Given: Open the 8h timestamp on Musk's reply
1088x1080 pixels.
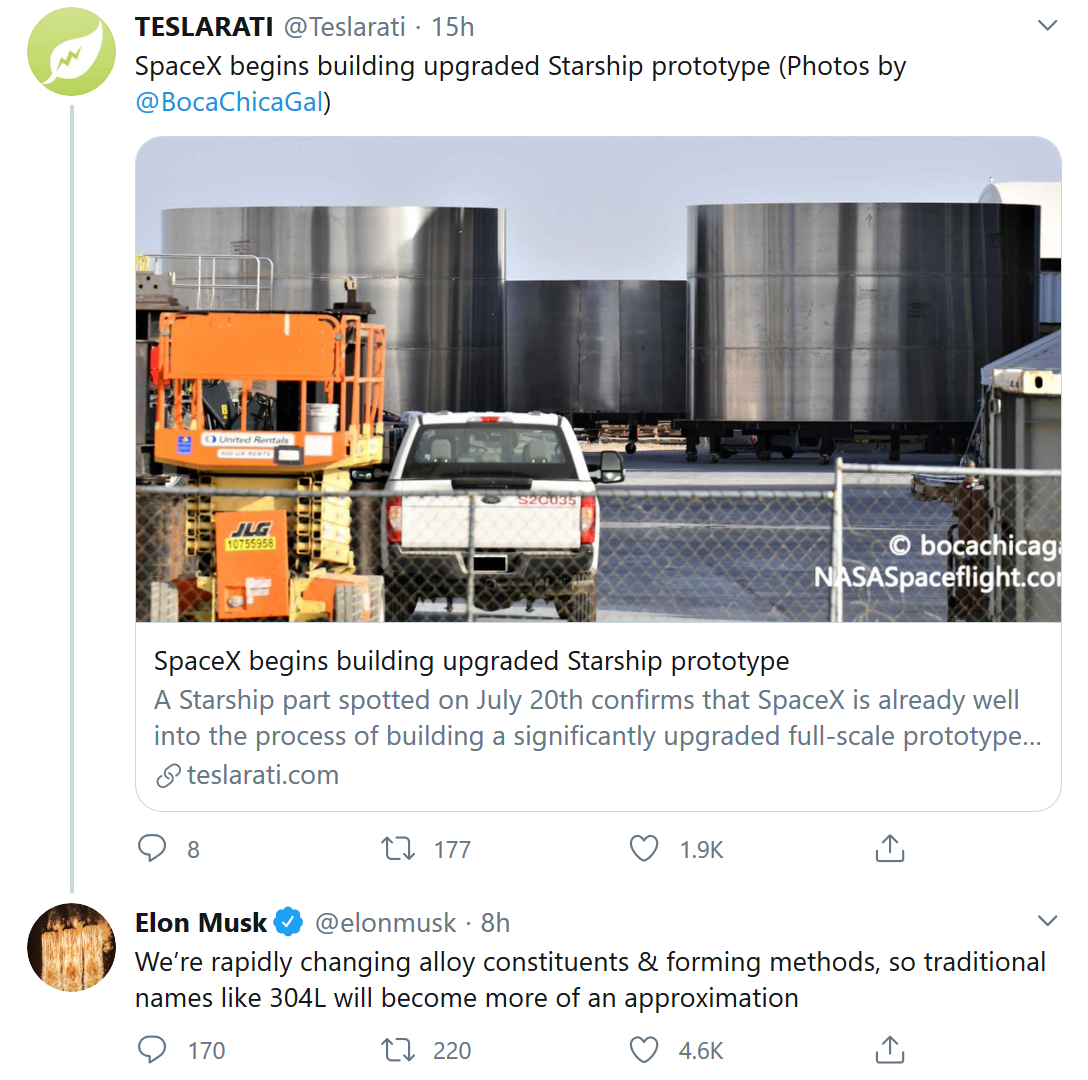Looking at the screenshot, I should coord(495,922).
